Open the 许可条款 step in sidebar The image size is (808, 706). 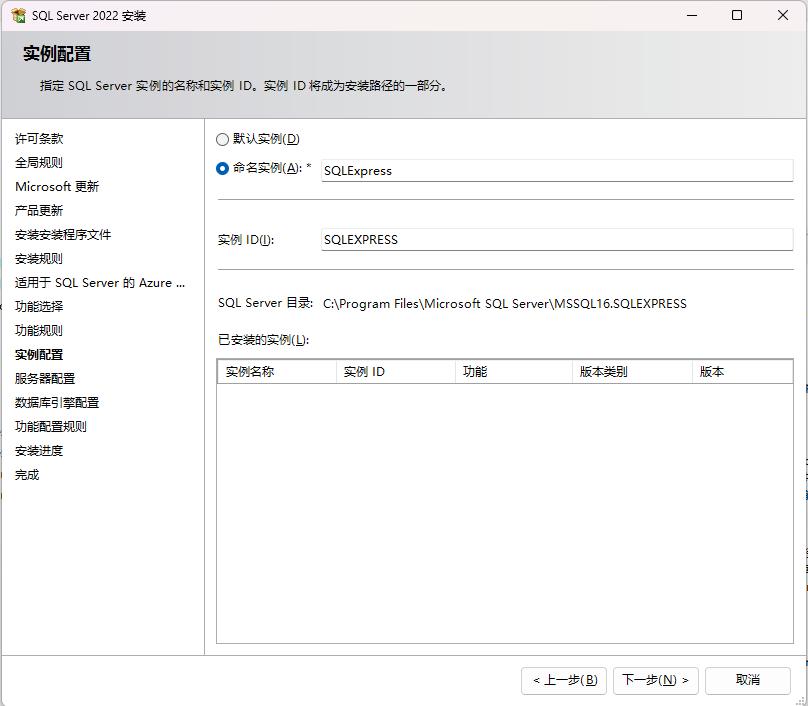(x=39, y=139)
